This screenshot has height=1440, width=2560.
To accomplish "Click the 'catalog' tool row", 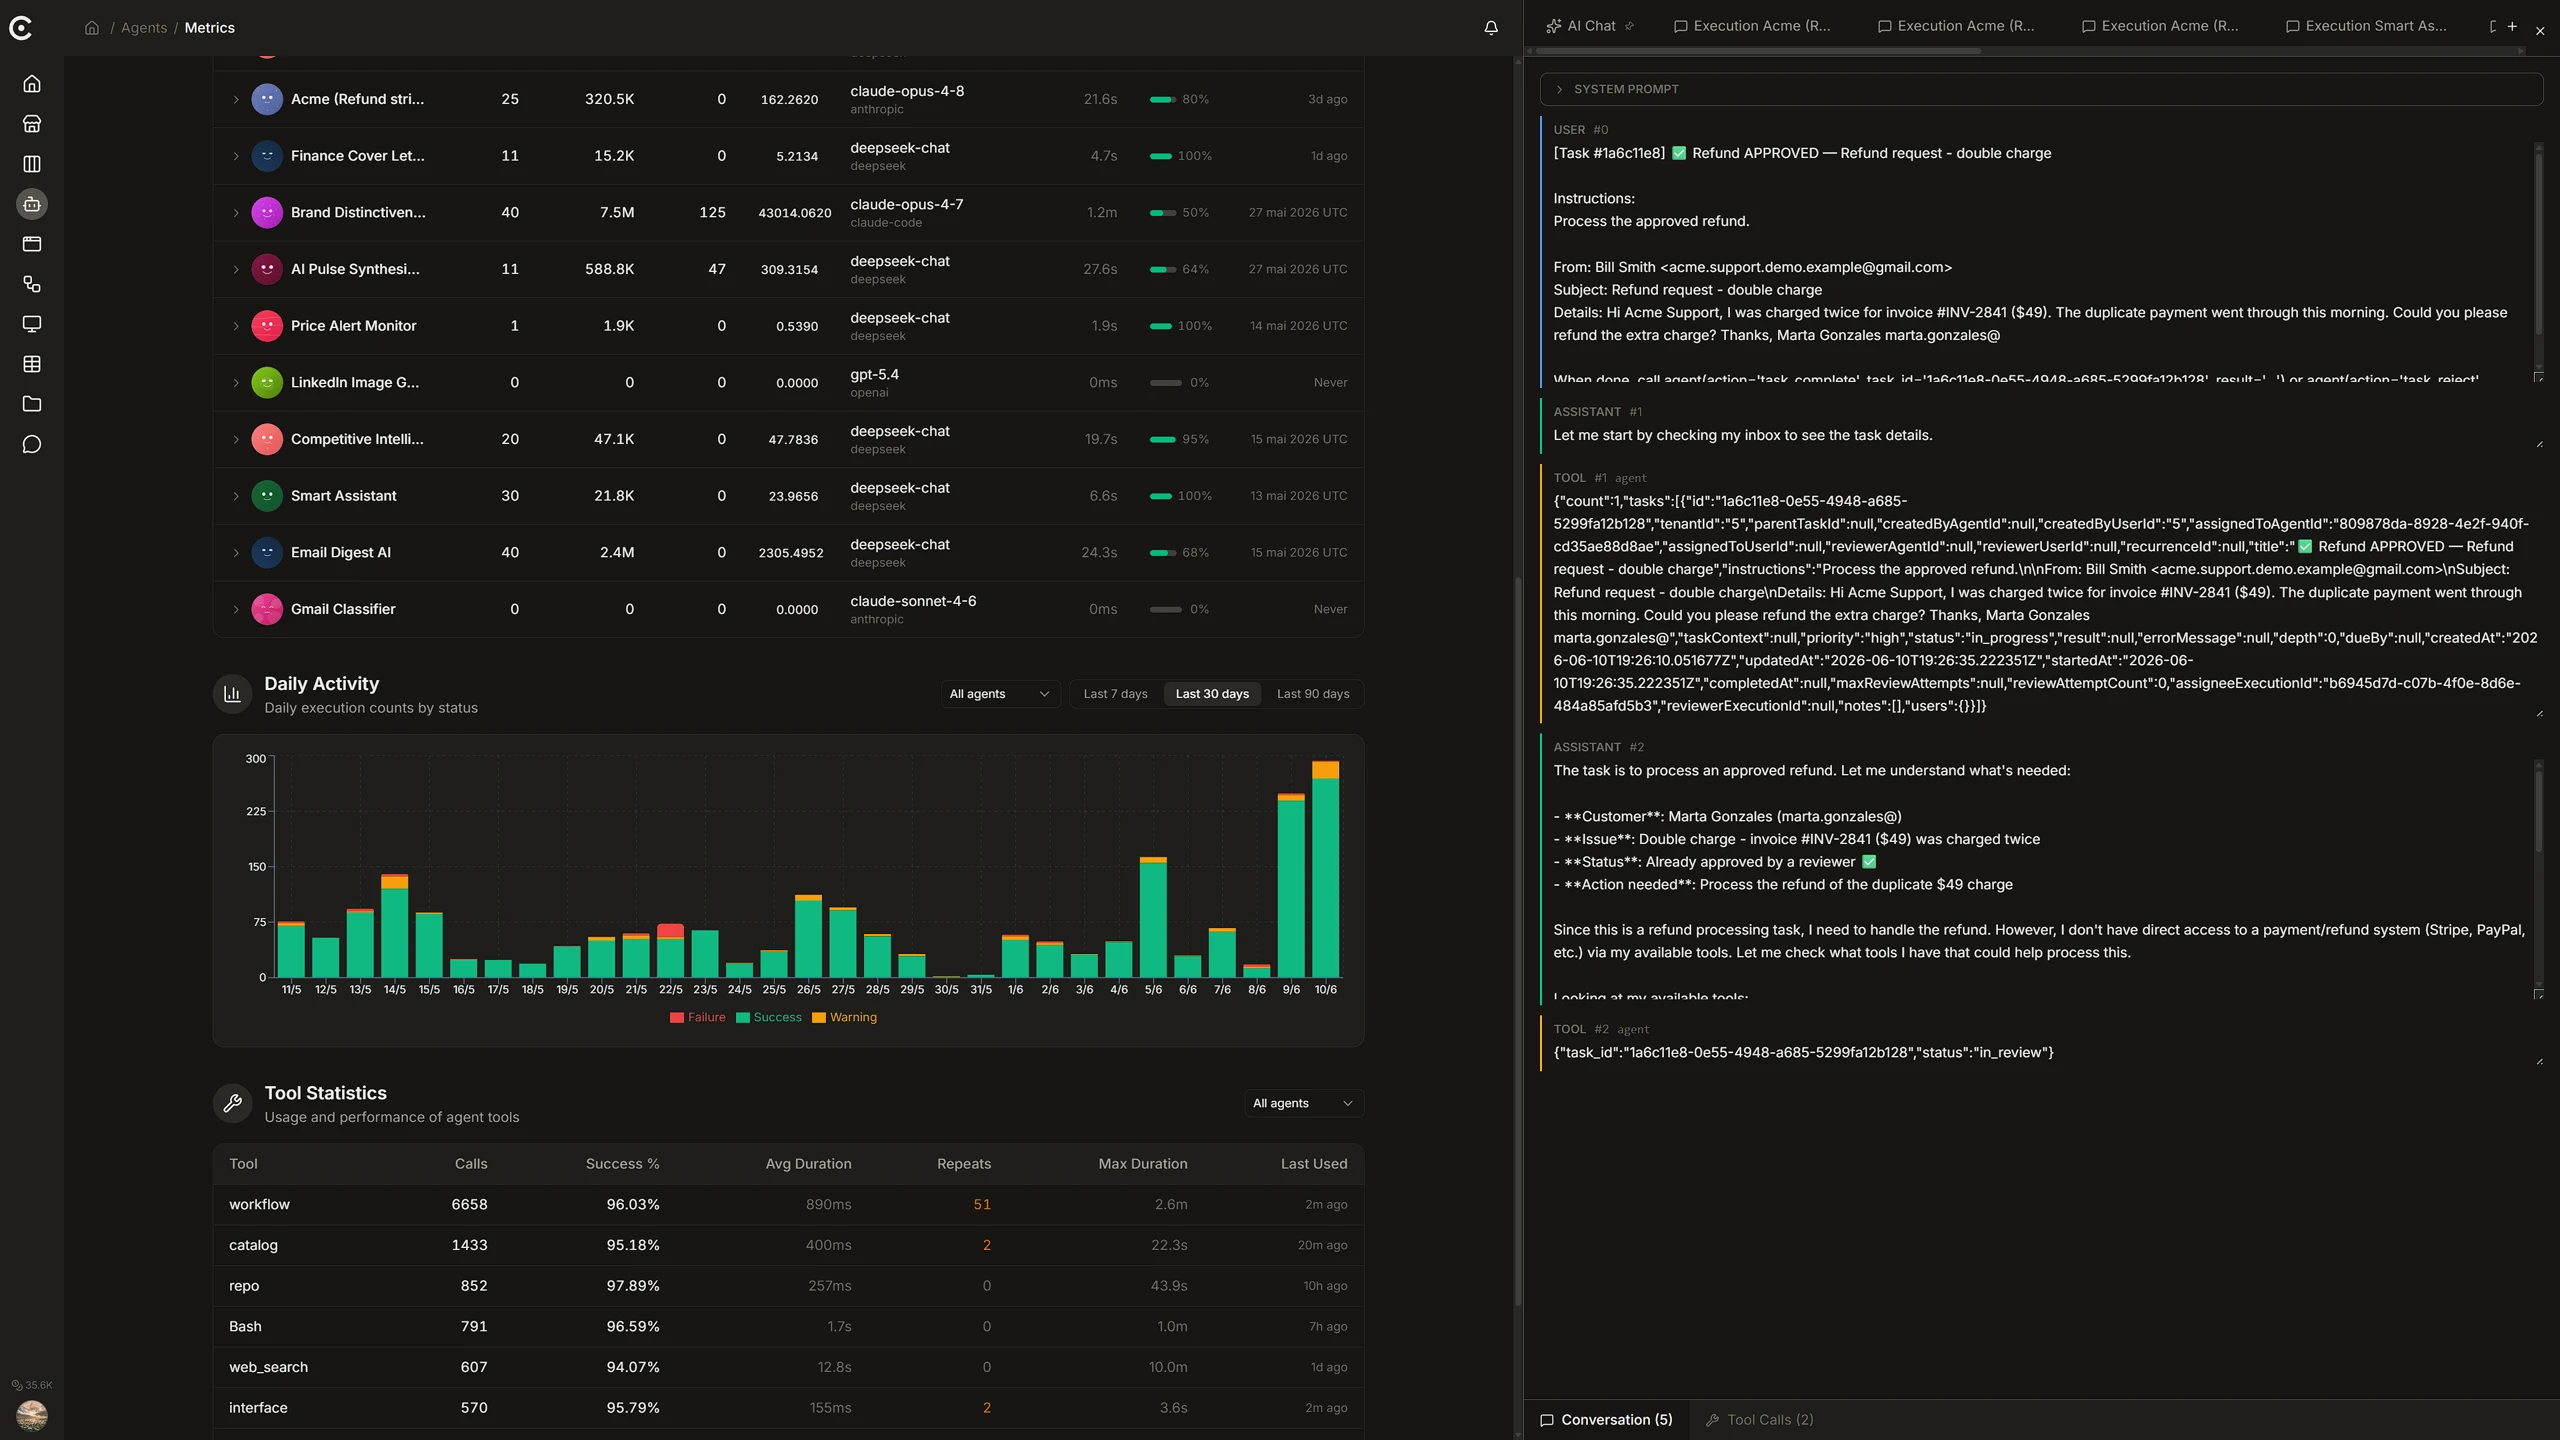I will tap(788, 1245).
